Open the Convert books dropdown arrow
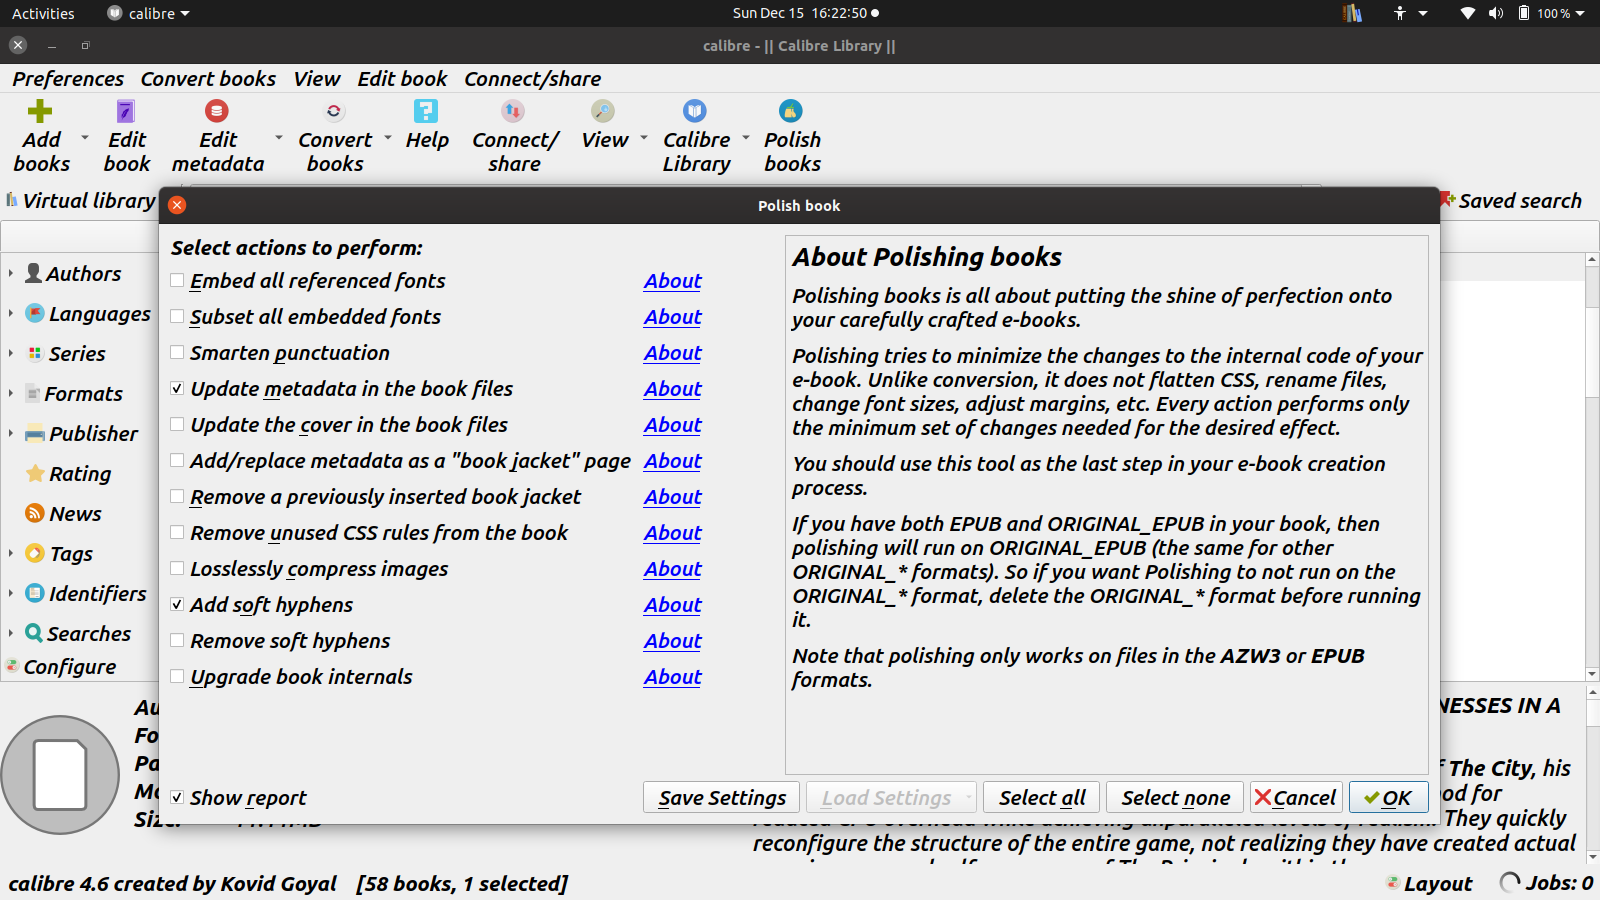 click(x=387, y=138)
